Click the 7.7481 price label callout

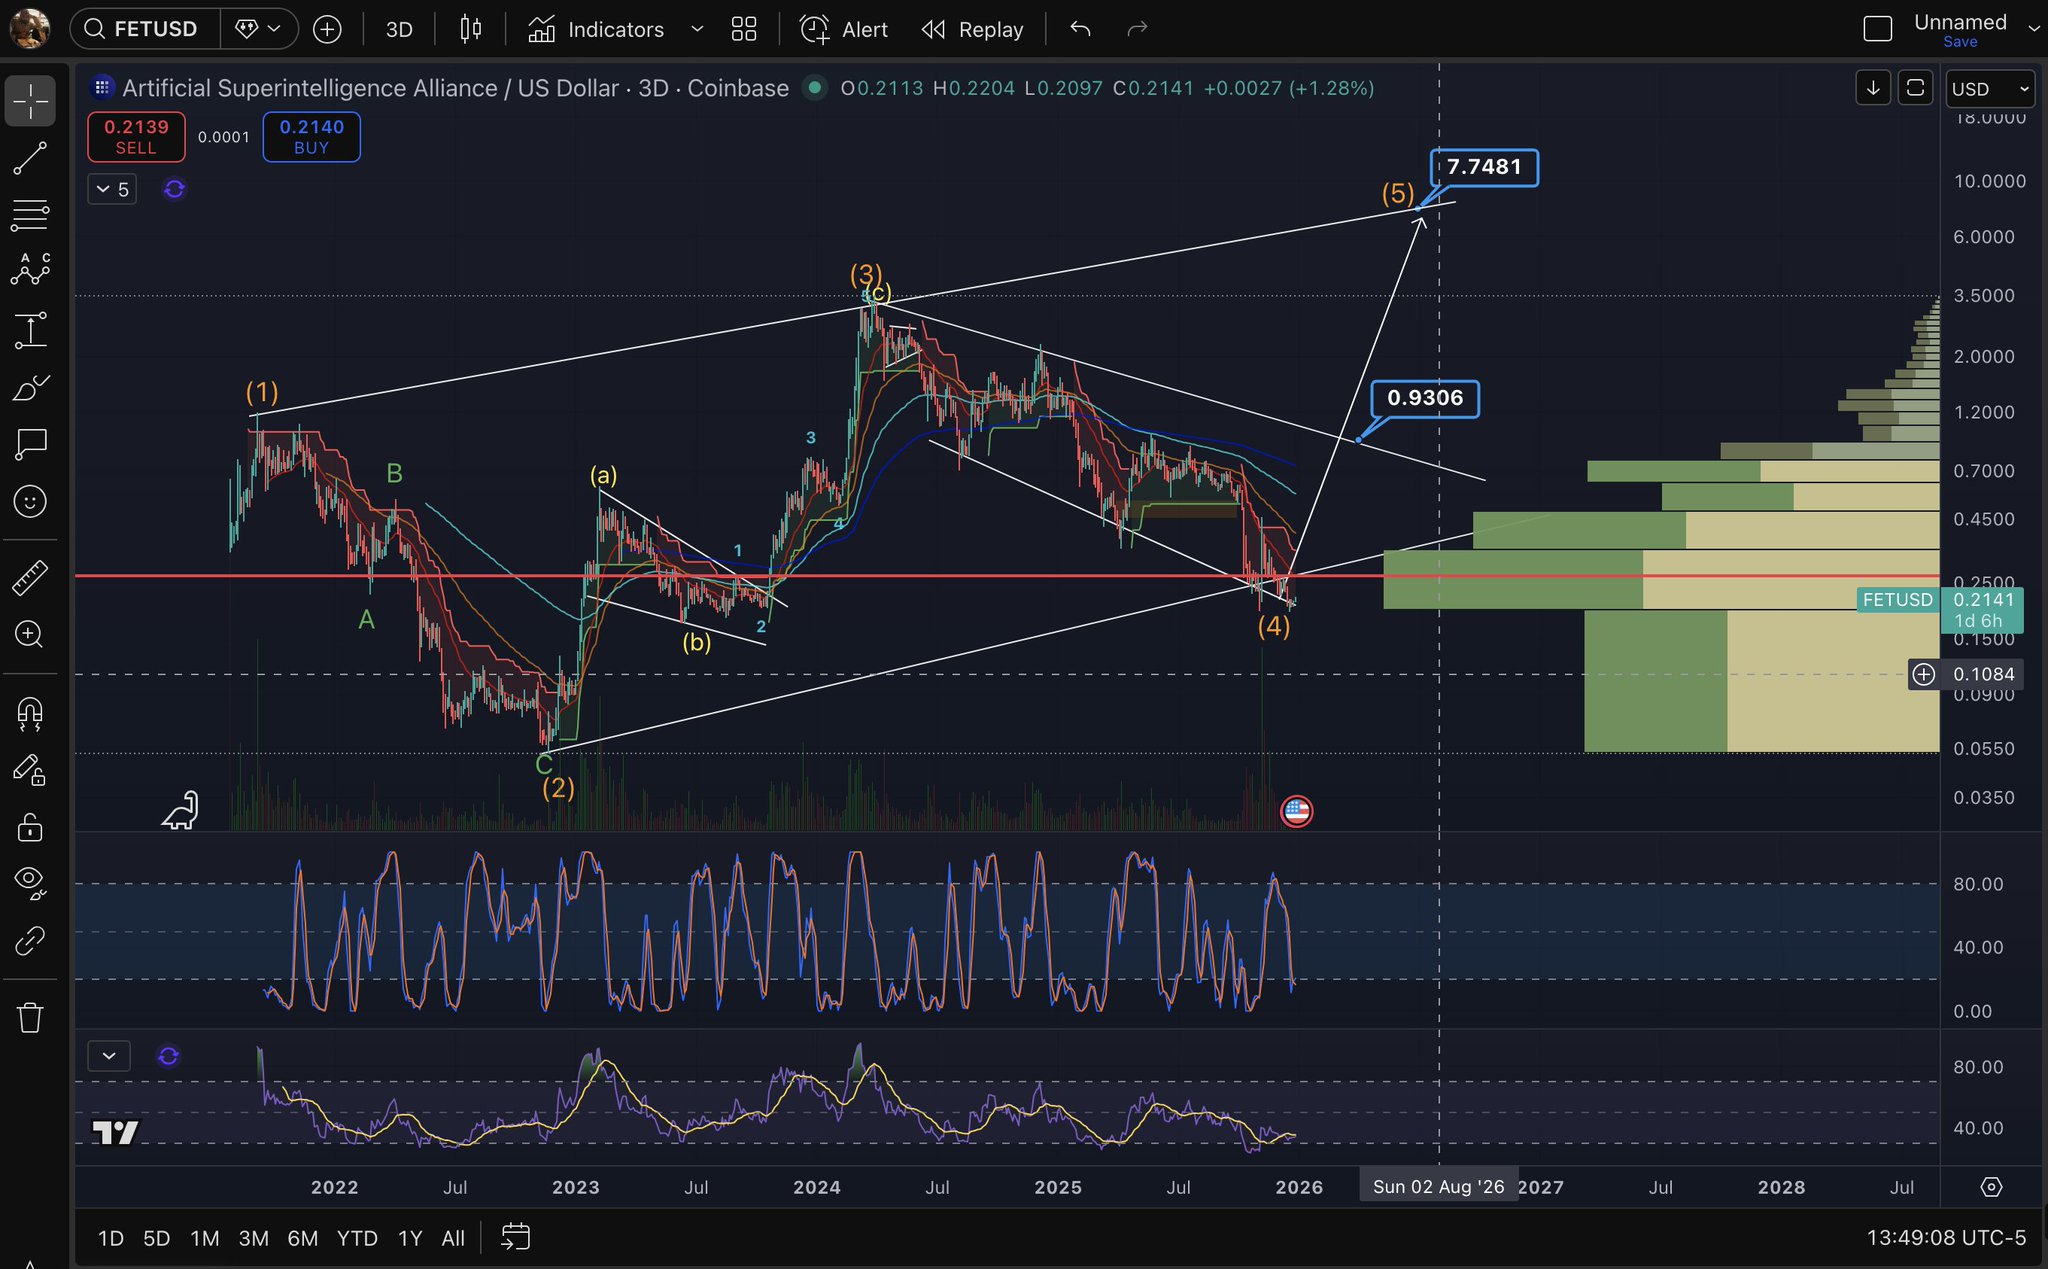point(1484,167)
